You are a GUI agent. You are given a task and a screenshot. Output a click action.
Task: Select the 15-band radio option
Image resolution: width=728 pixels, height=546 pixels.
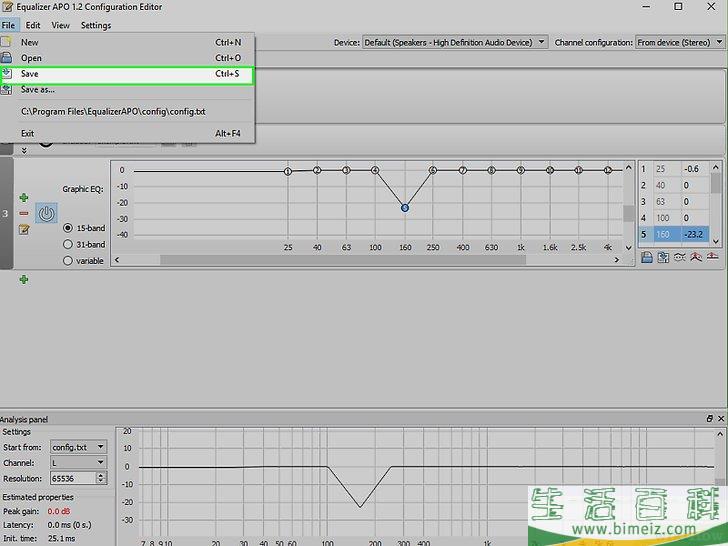[x=68, y=227]
